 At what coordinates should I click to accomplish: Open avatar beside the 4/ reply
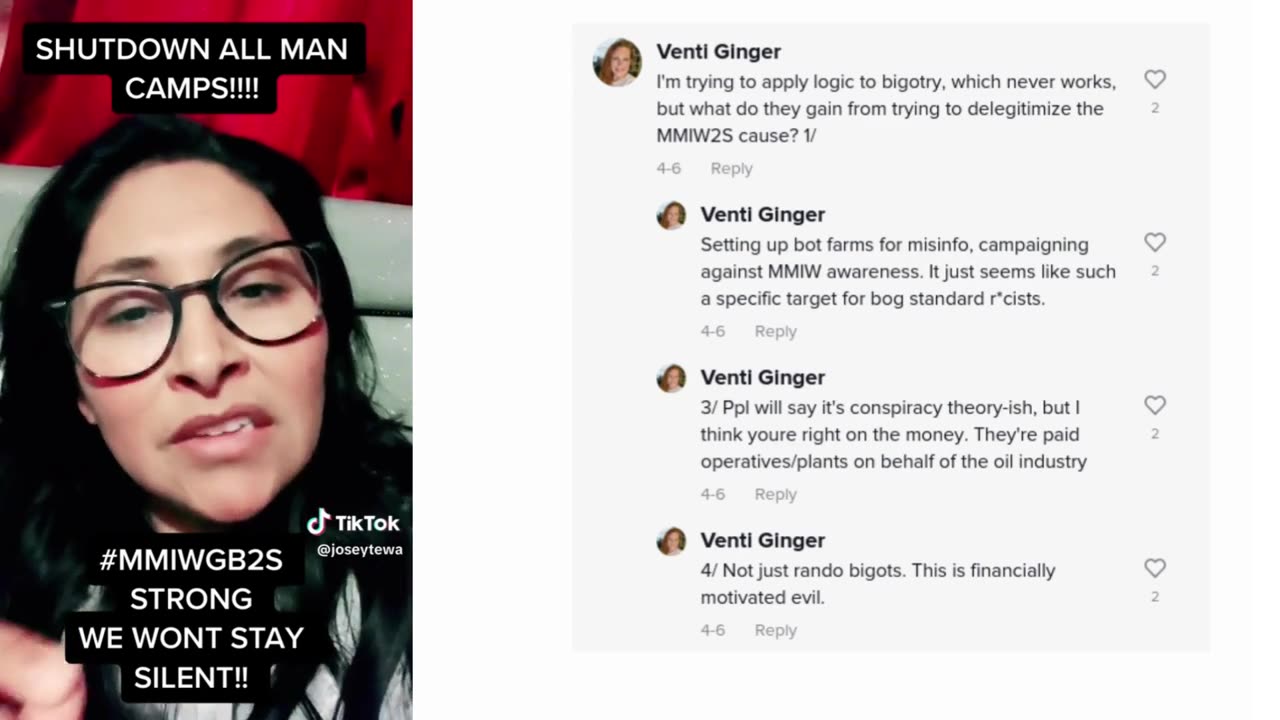671,541
